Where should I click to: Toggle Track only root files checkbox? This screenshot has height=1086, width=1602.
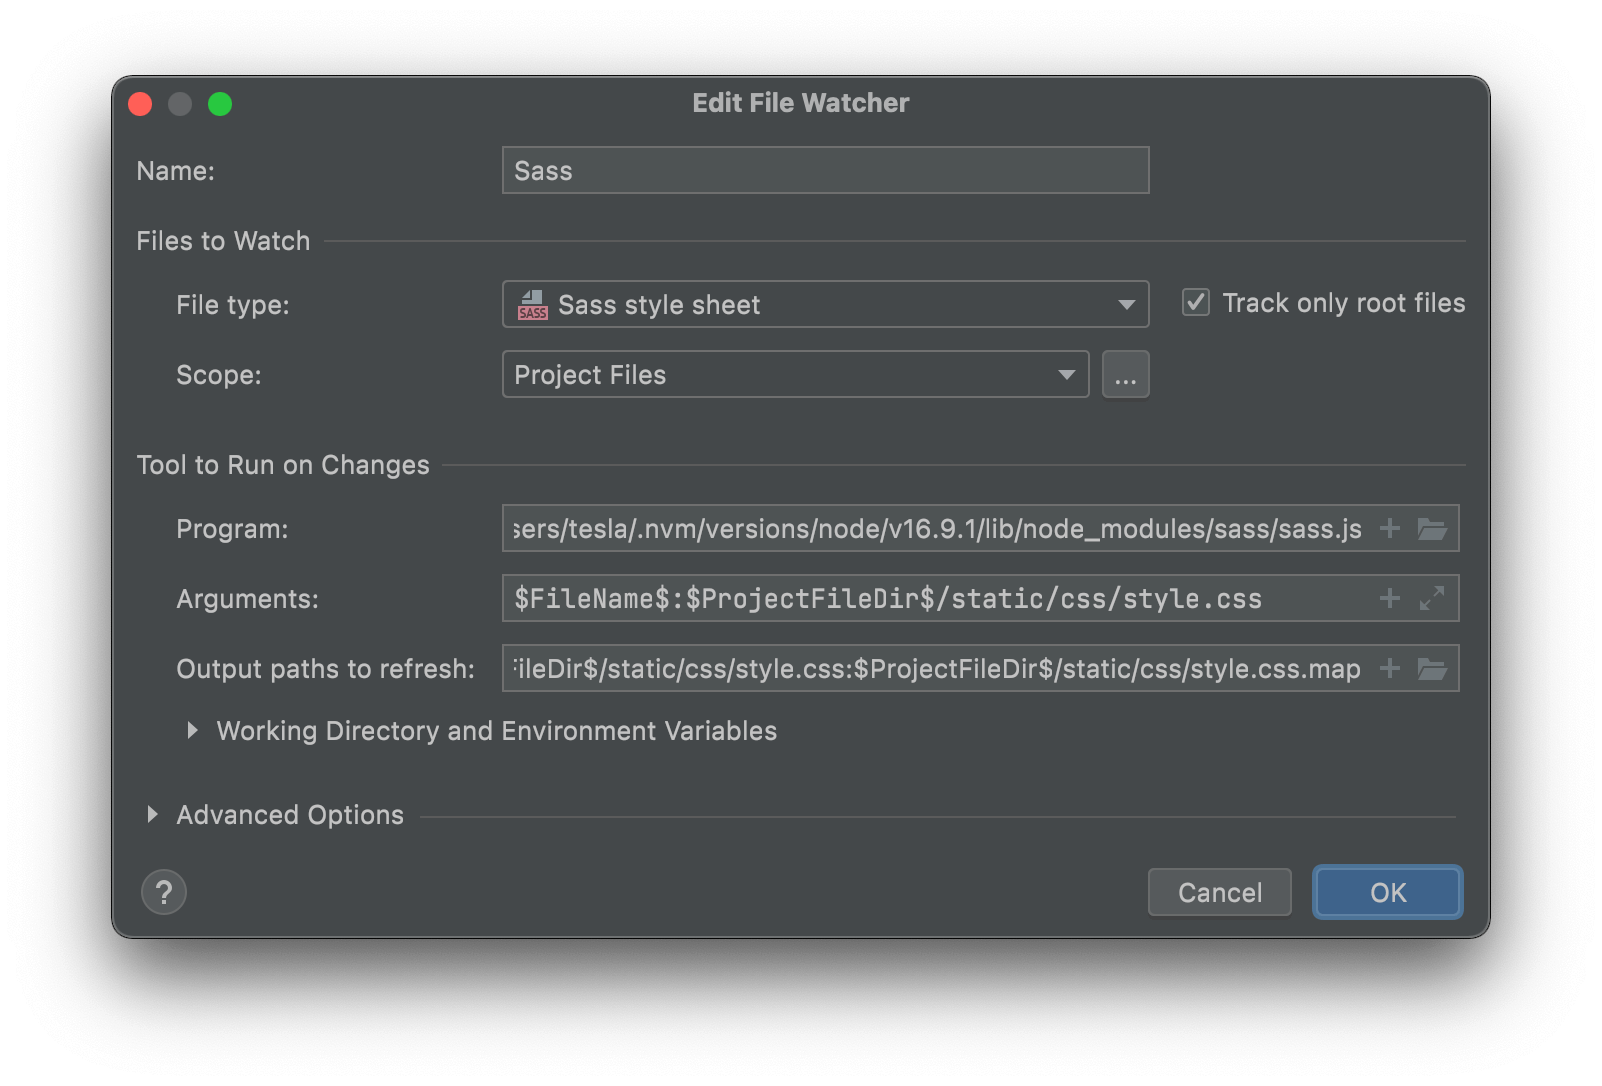point(1196,303)
